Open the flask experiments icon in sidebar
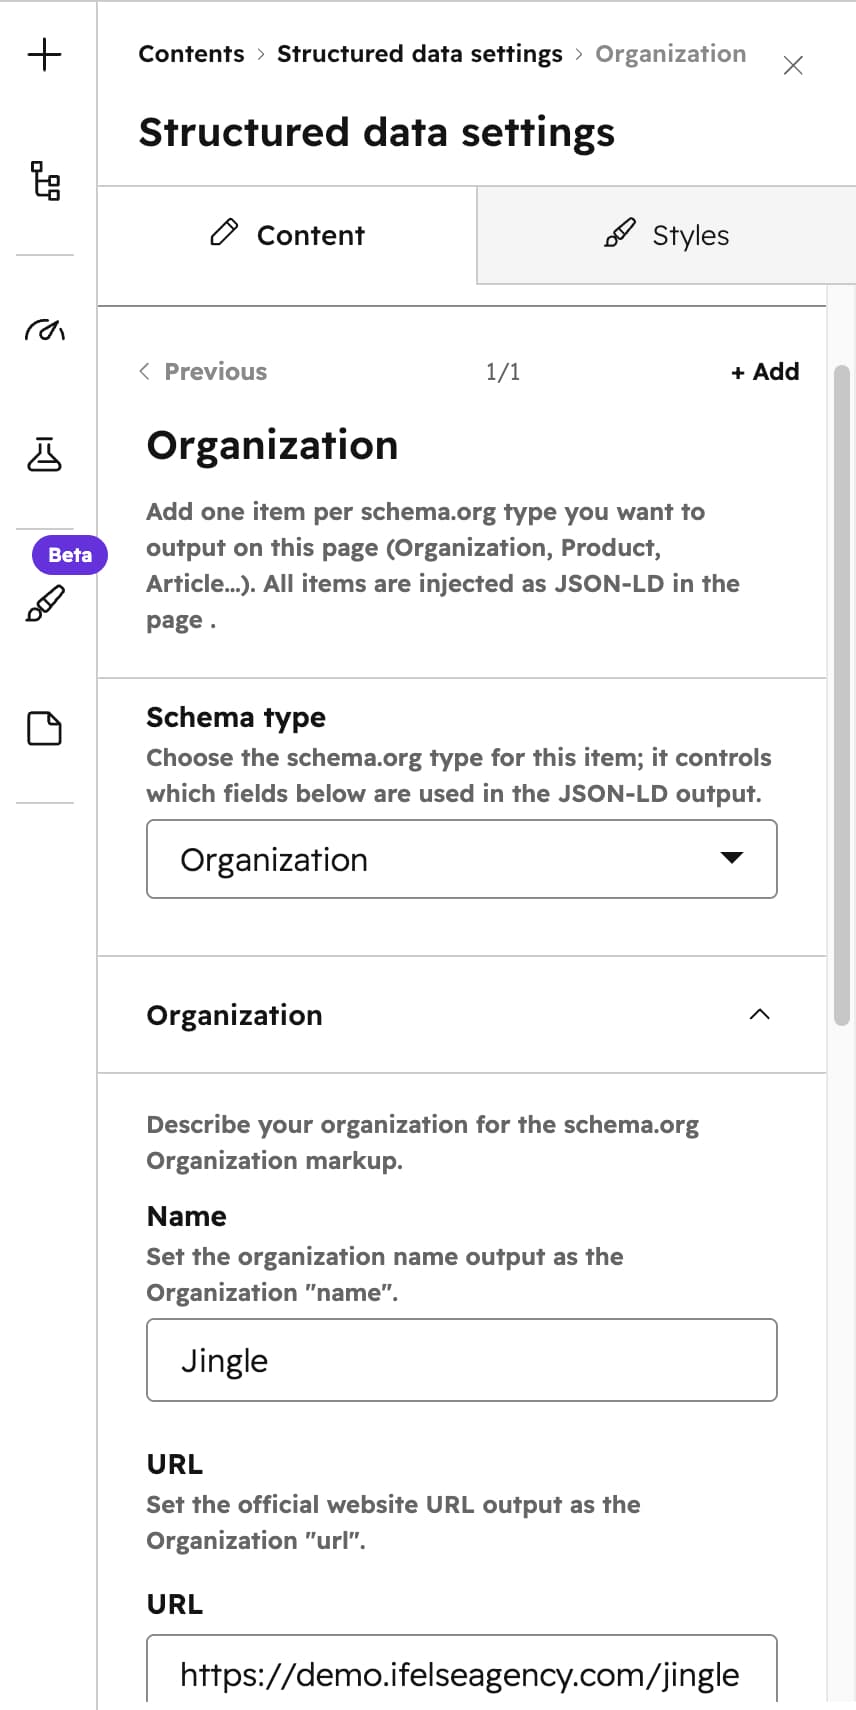The width and height of the screenshot is (856, 1710). point(44,454)
